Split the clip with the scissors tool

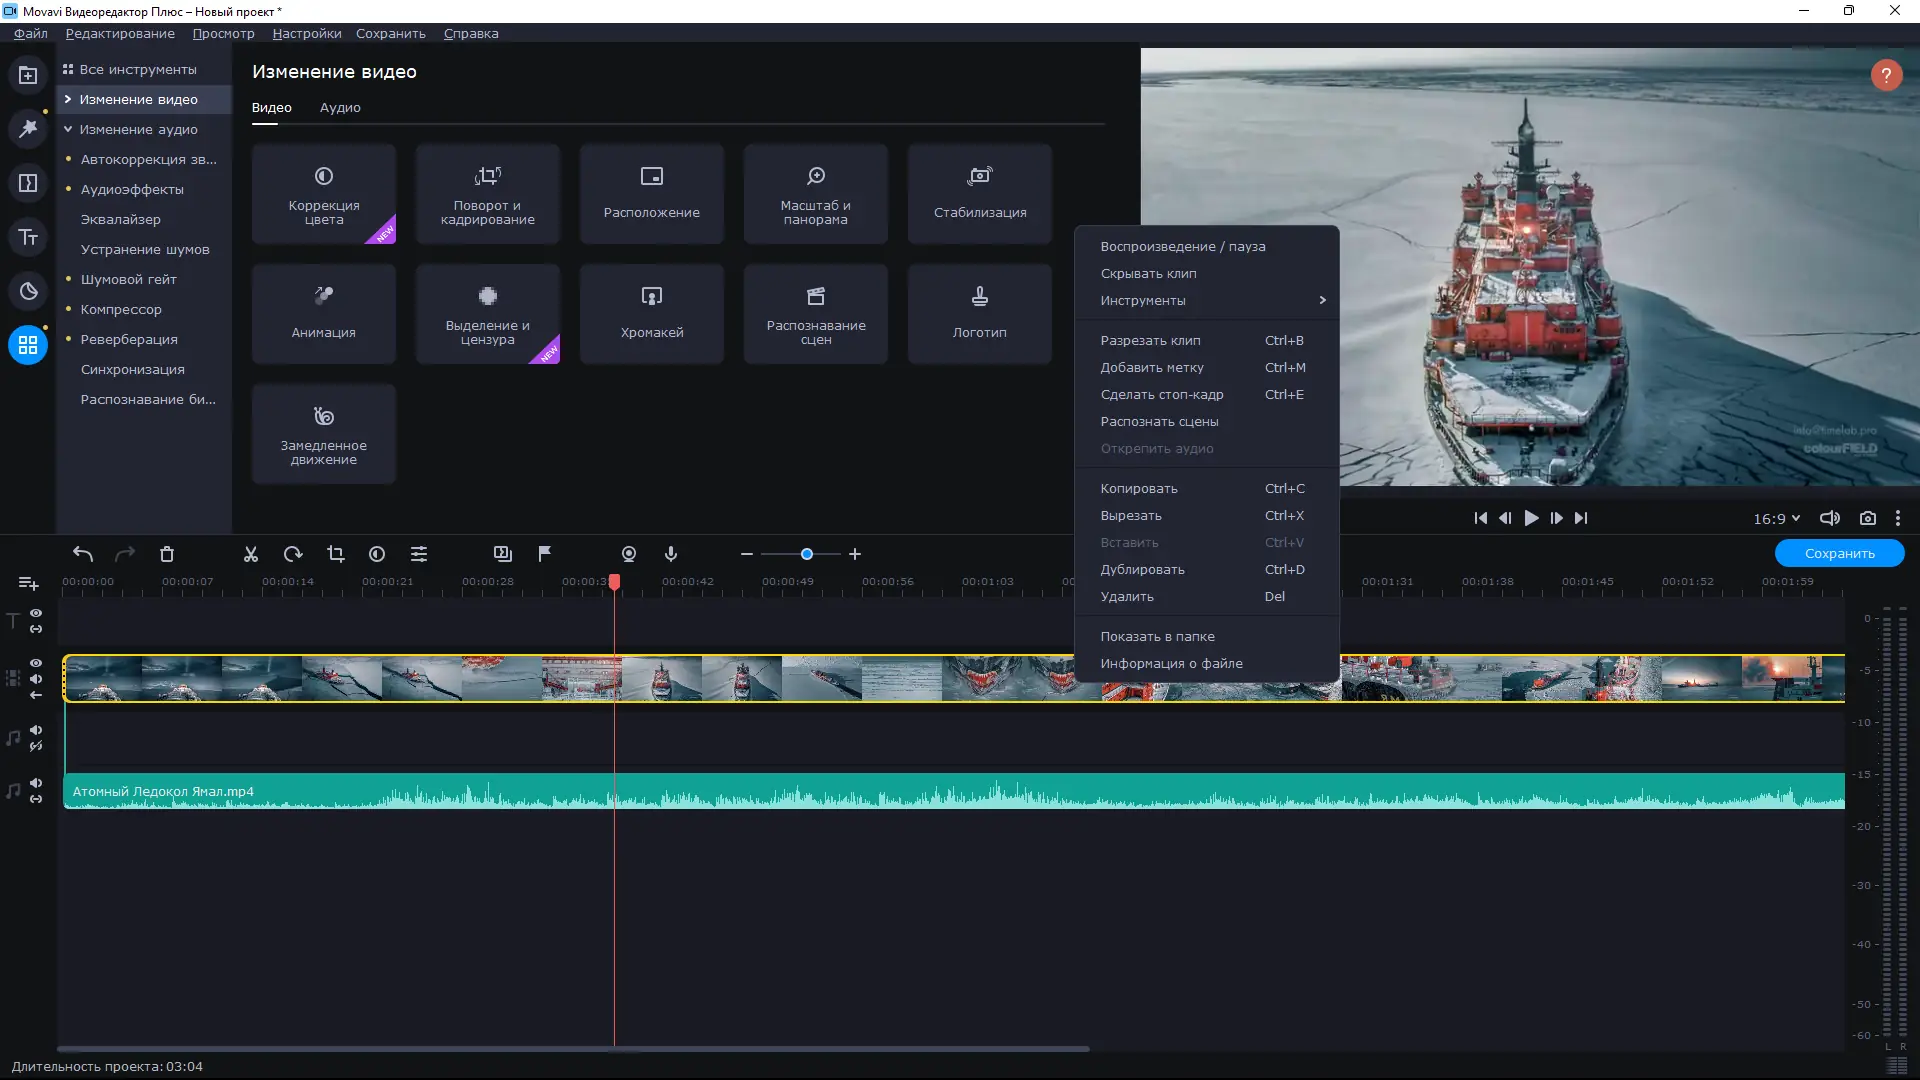(250, 554)
